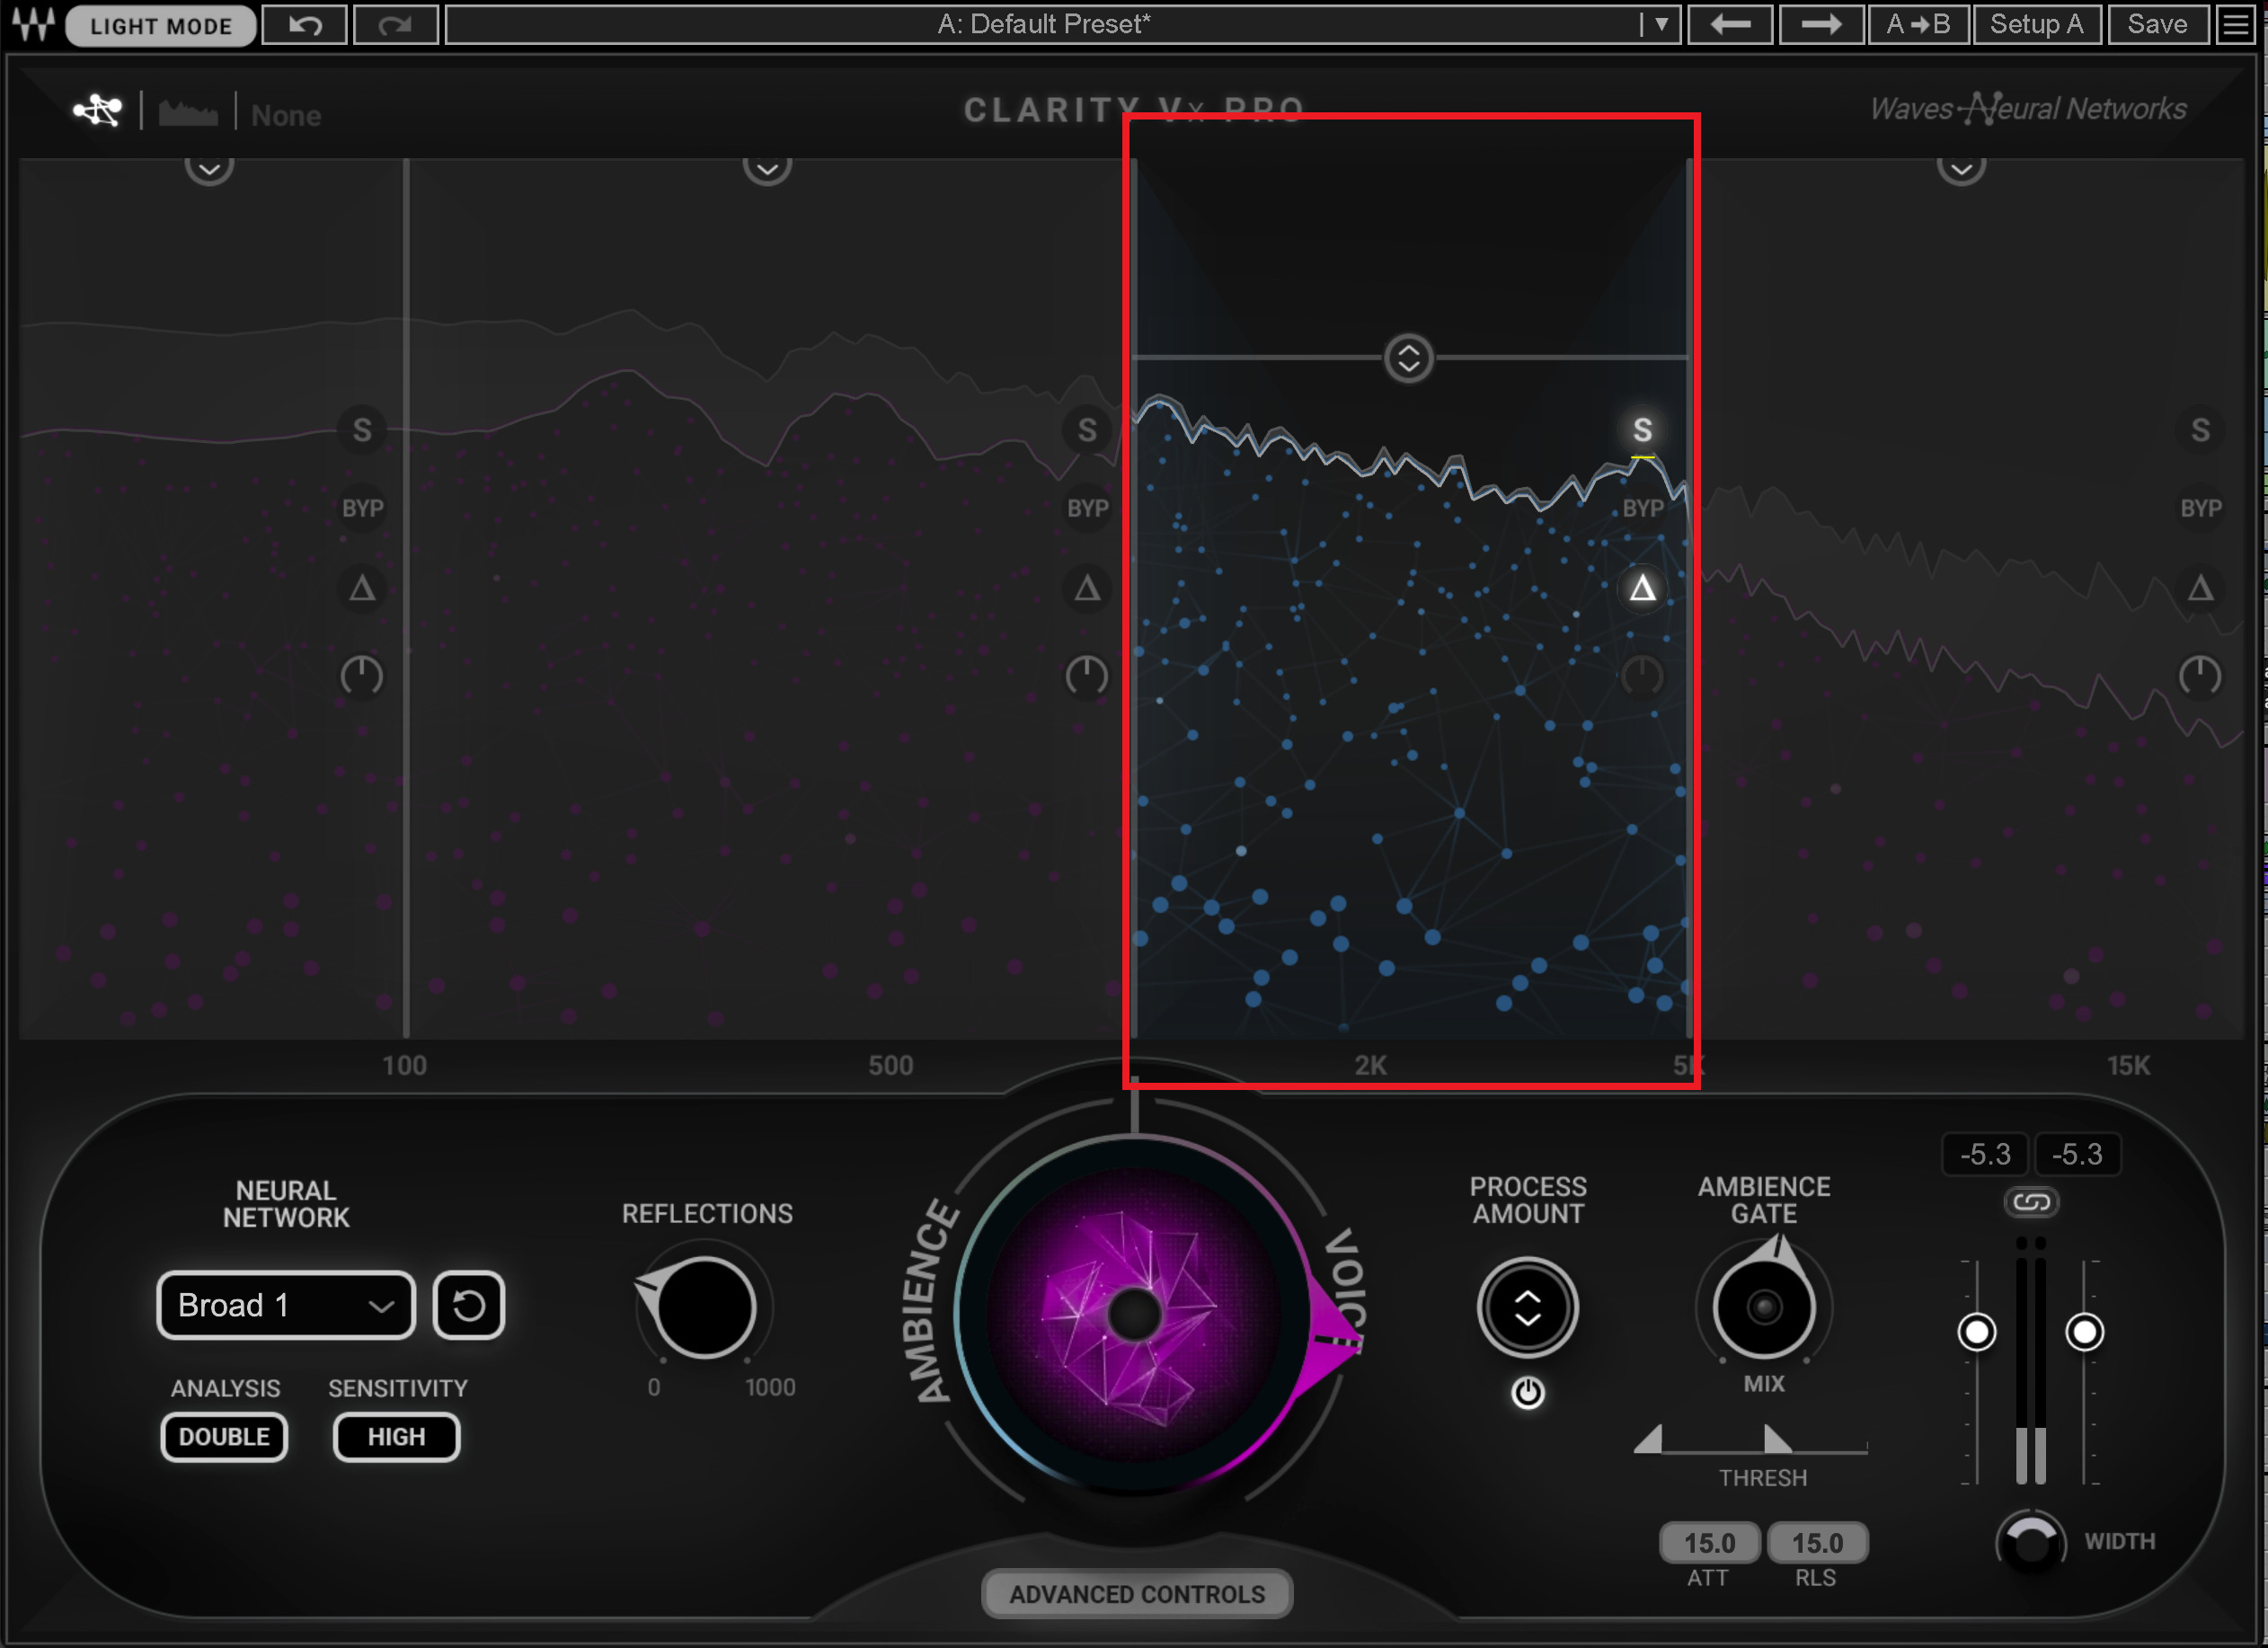Toggle the level faders link icon
This screenshot has width=2268, height=1648.
tap(2031, 1202)
